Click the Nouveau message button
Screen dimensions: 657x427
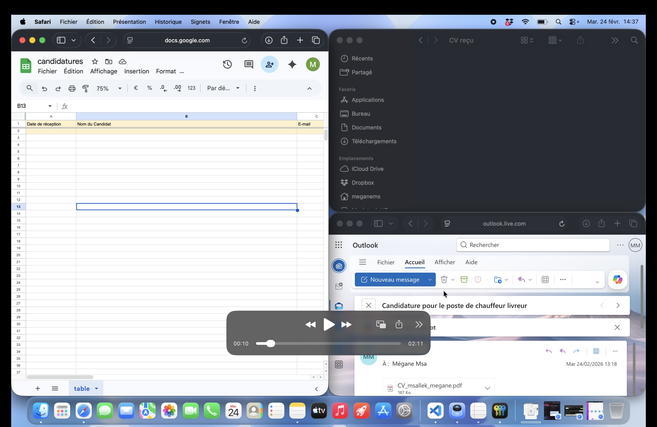pos(390,280)
